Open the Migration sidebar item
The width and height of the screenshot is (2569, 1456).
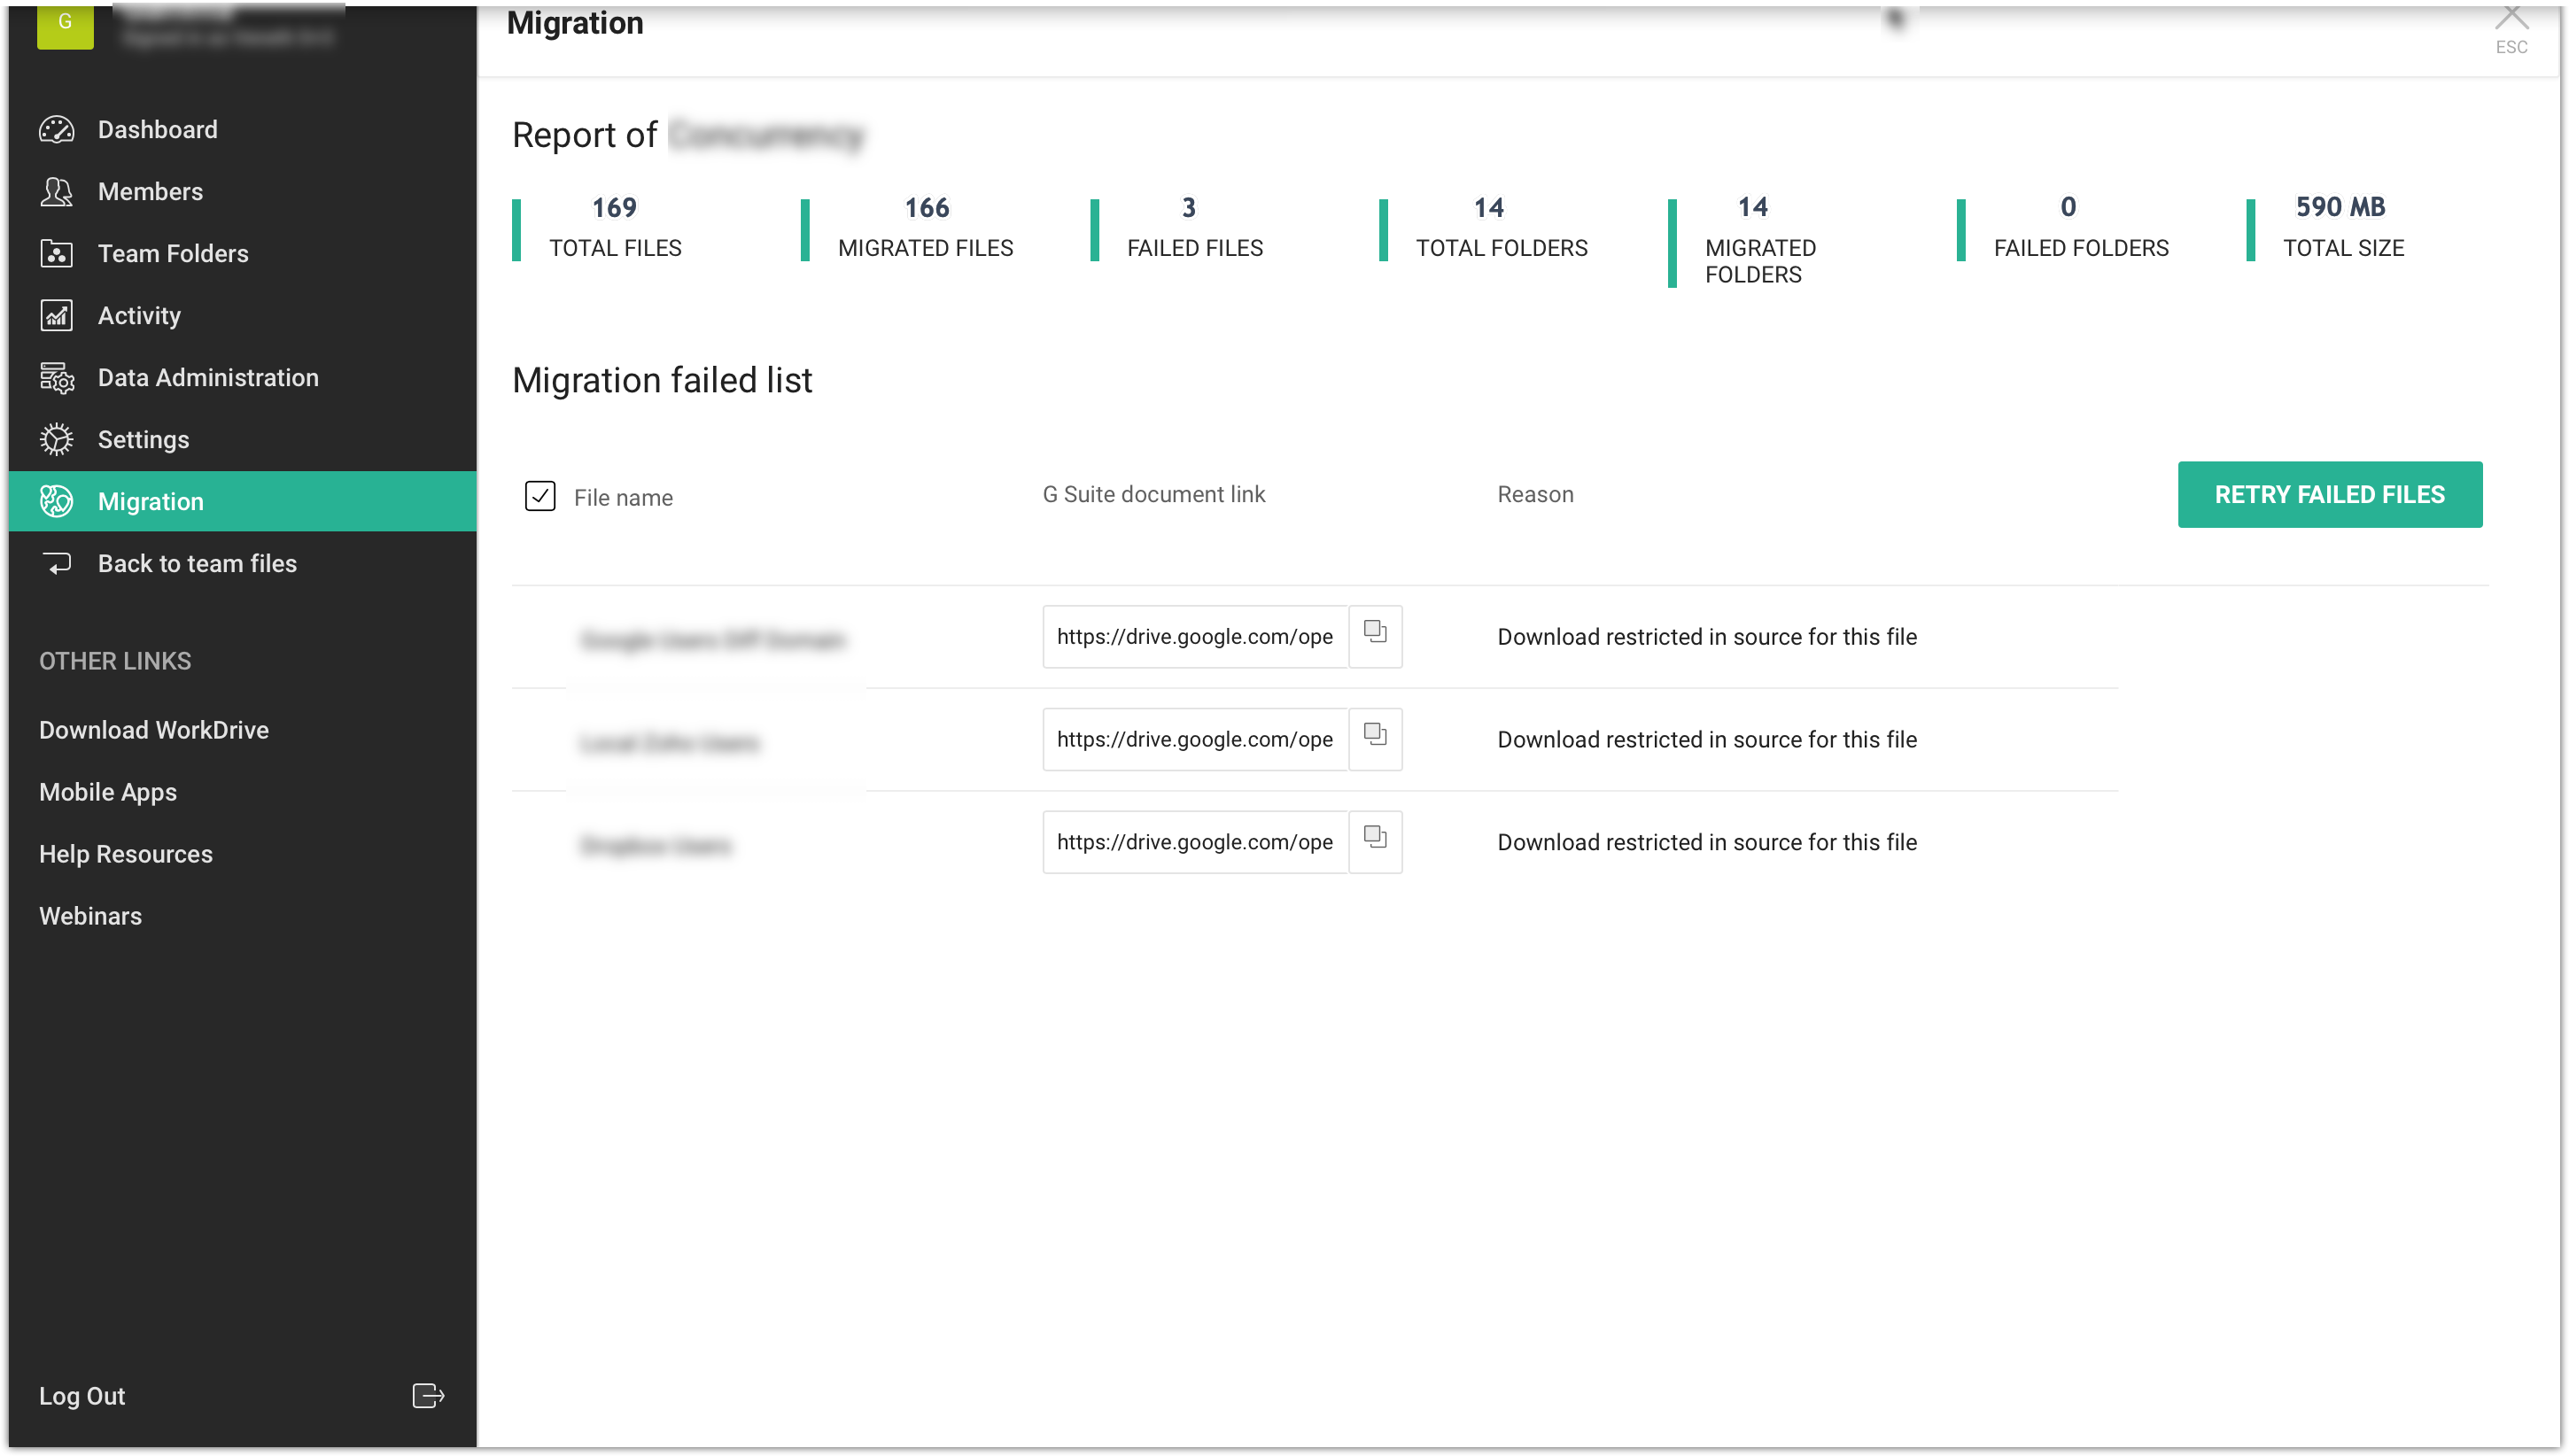click(x=150, y=502)
